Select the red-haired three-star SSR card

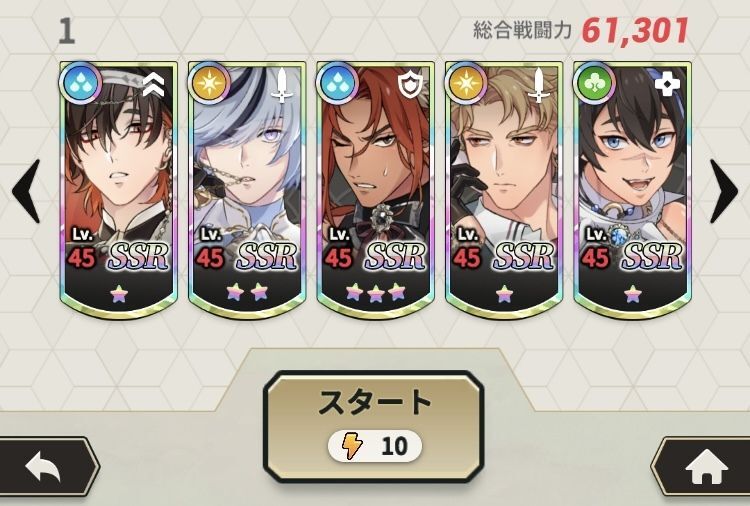[x=375, y=190]
